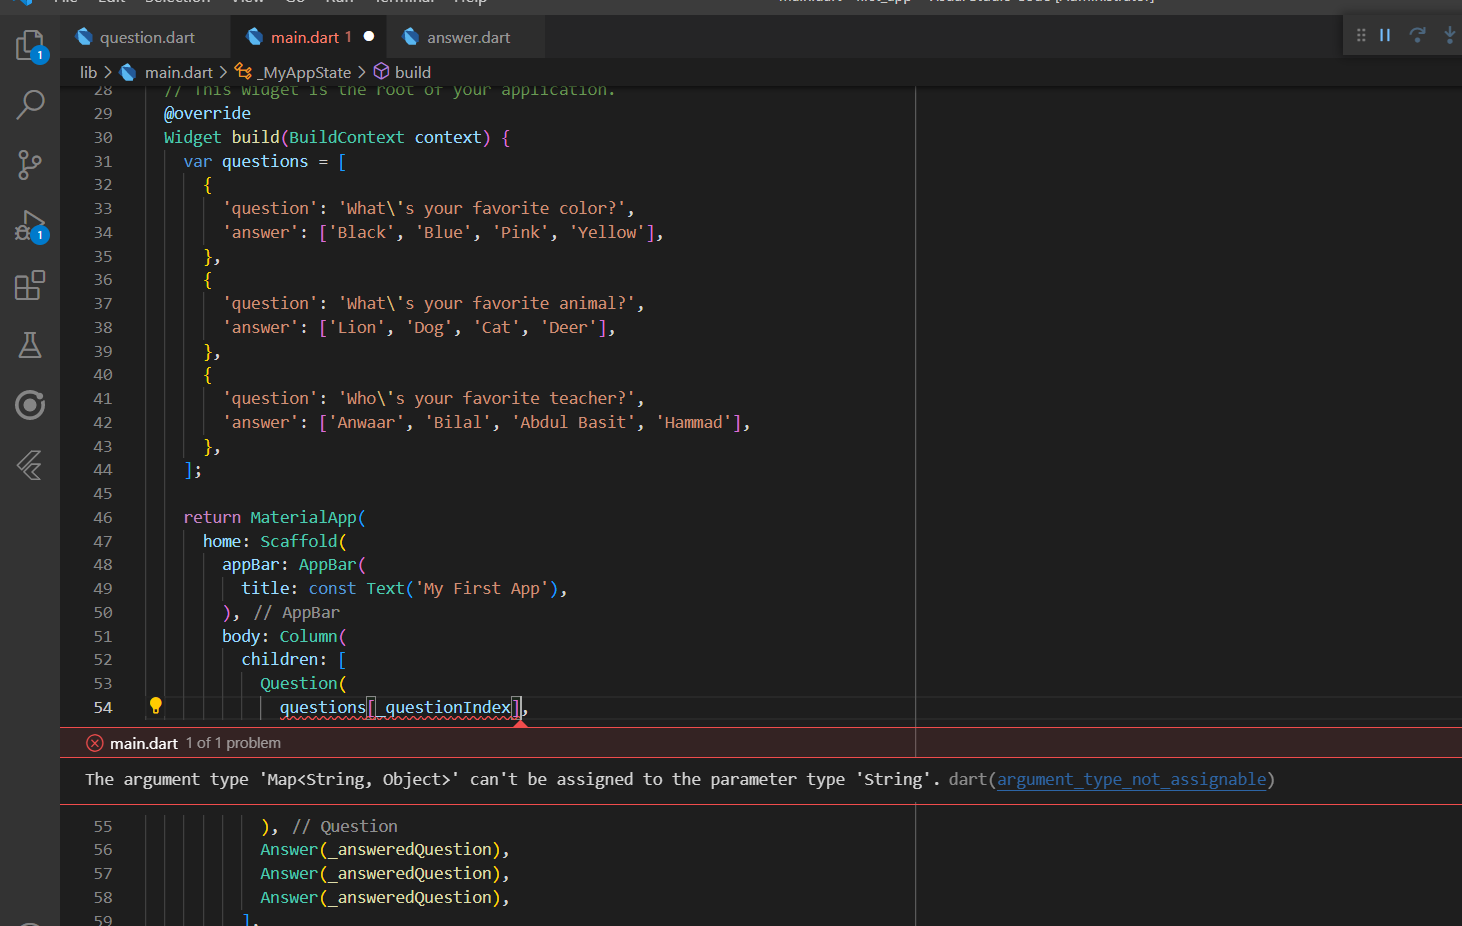Switch to the answer.dart tab
Screen dimensions: 1462x926
tap(468, 37)
